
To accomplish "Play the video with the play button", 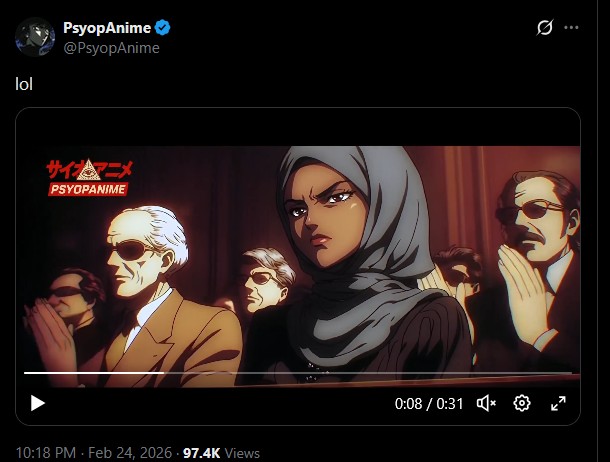I will click(38, 403).
